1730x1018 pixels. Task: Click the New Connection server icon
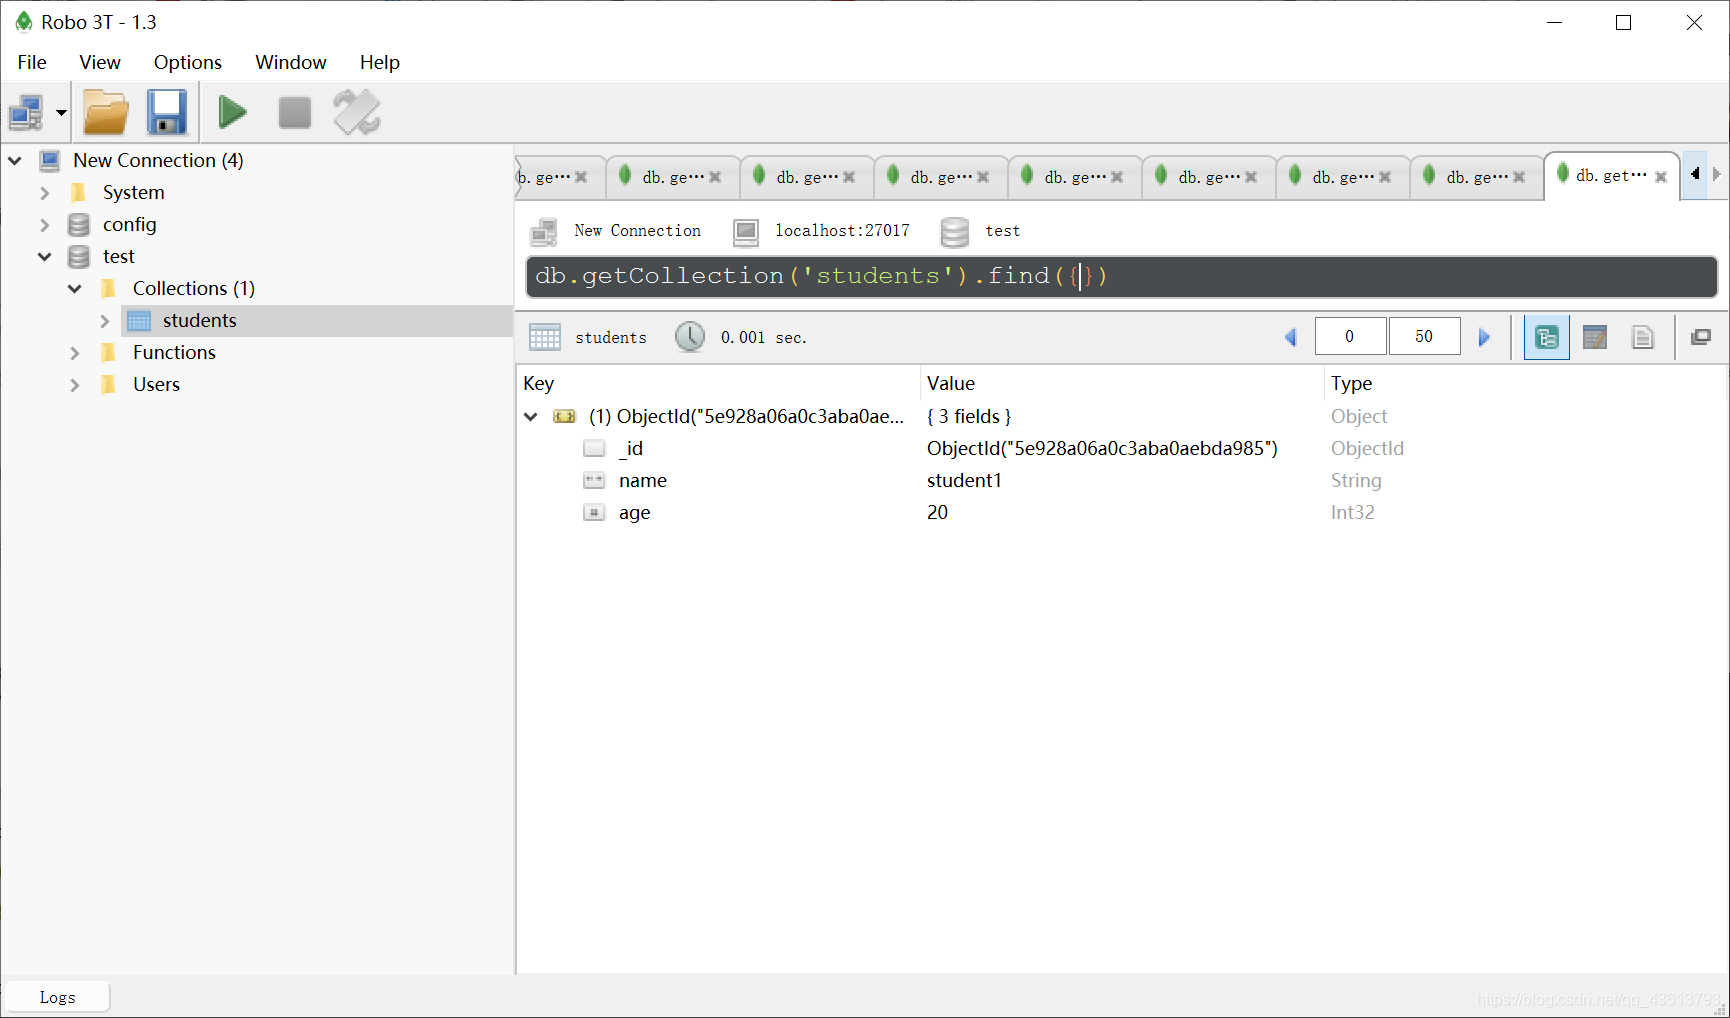pos(49,160)
